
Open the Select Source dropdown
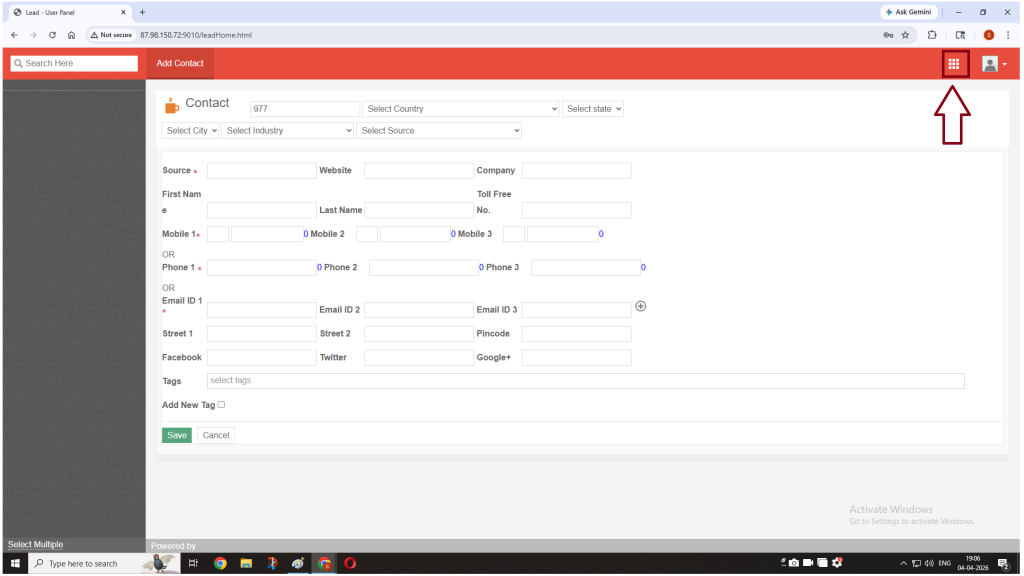point(440,131)
